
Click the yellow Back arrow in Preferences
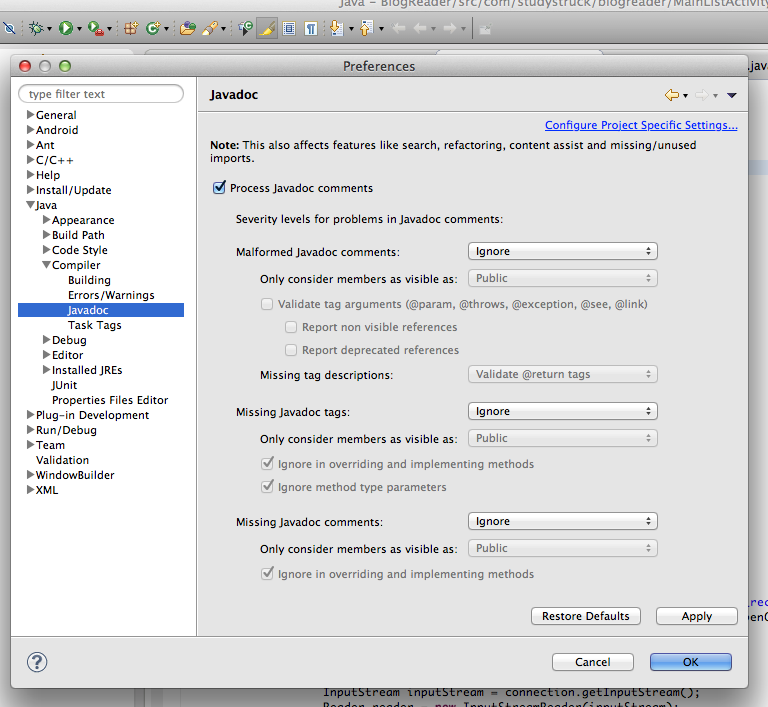pyautogui.click(x=672, y=95)
